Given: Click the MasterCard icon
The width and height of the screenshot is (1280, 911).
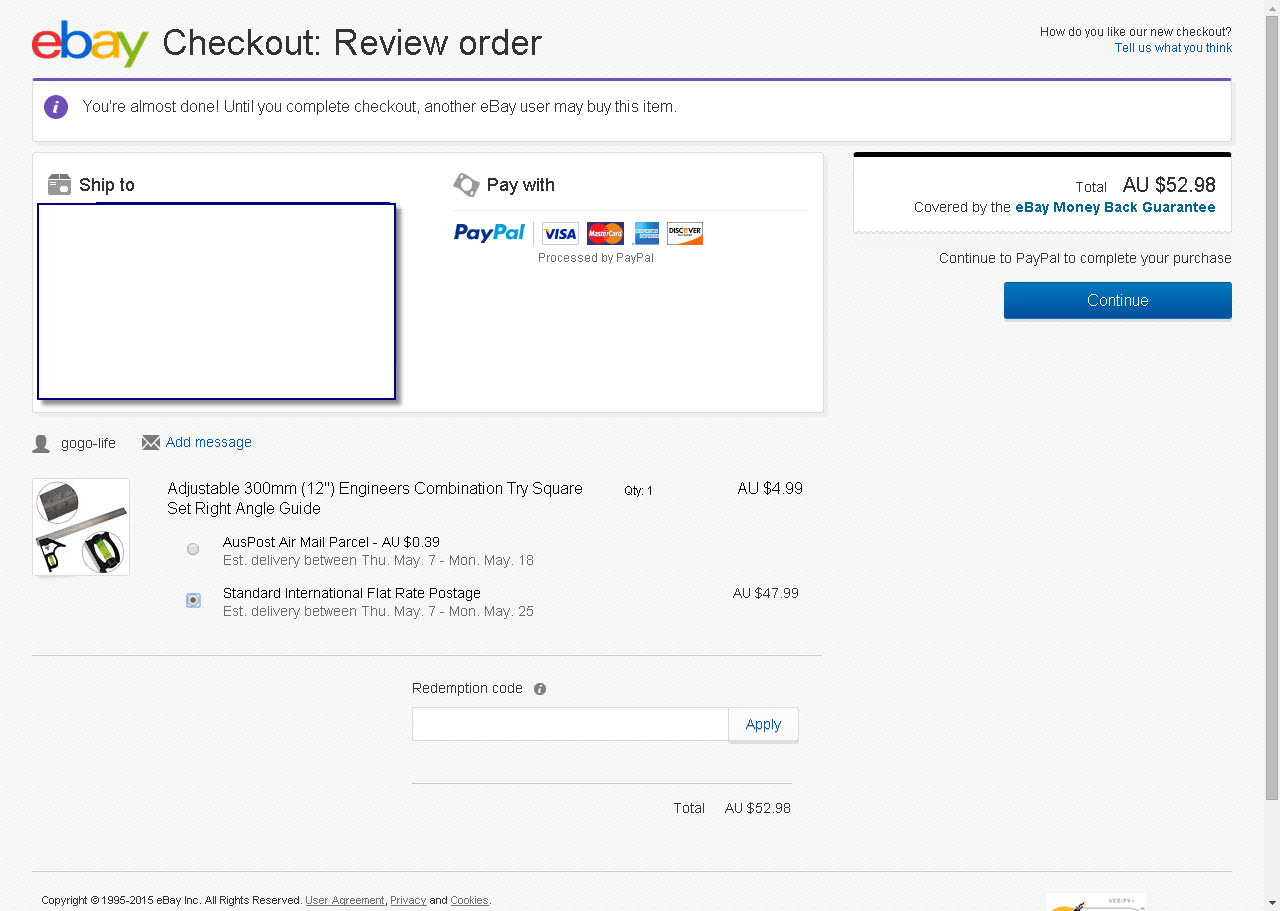Looking at the screenshot, I should (x=605, y=234).
